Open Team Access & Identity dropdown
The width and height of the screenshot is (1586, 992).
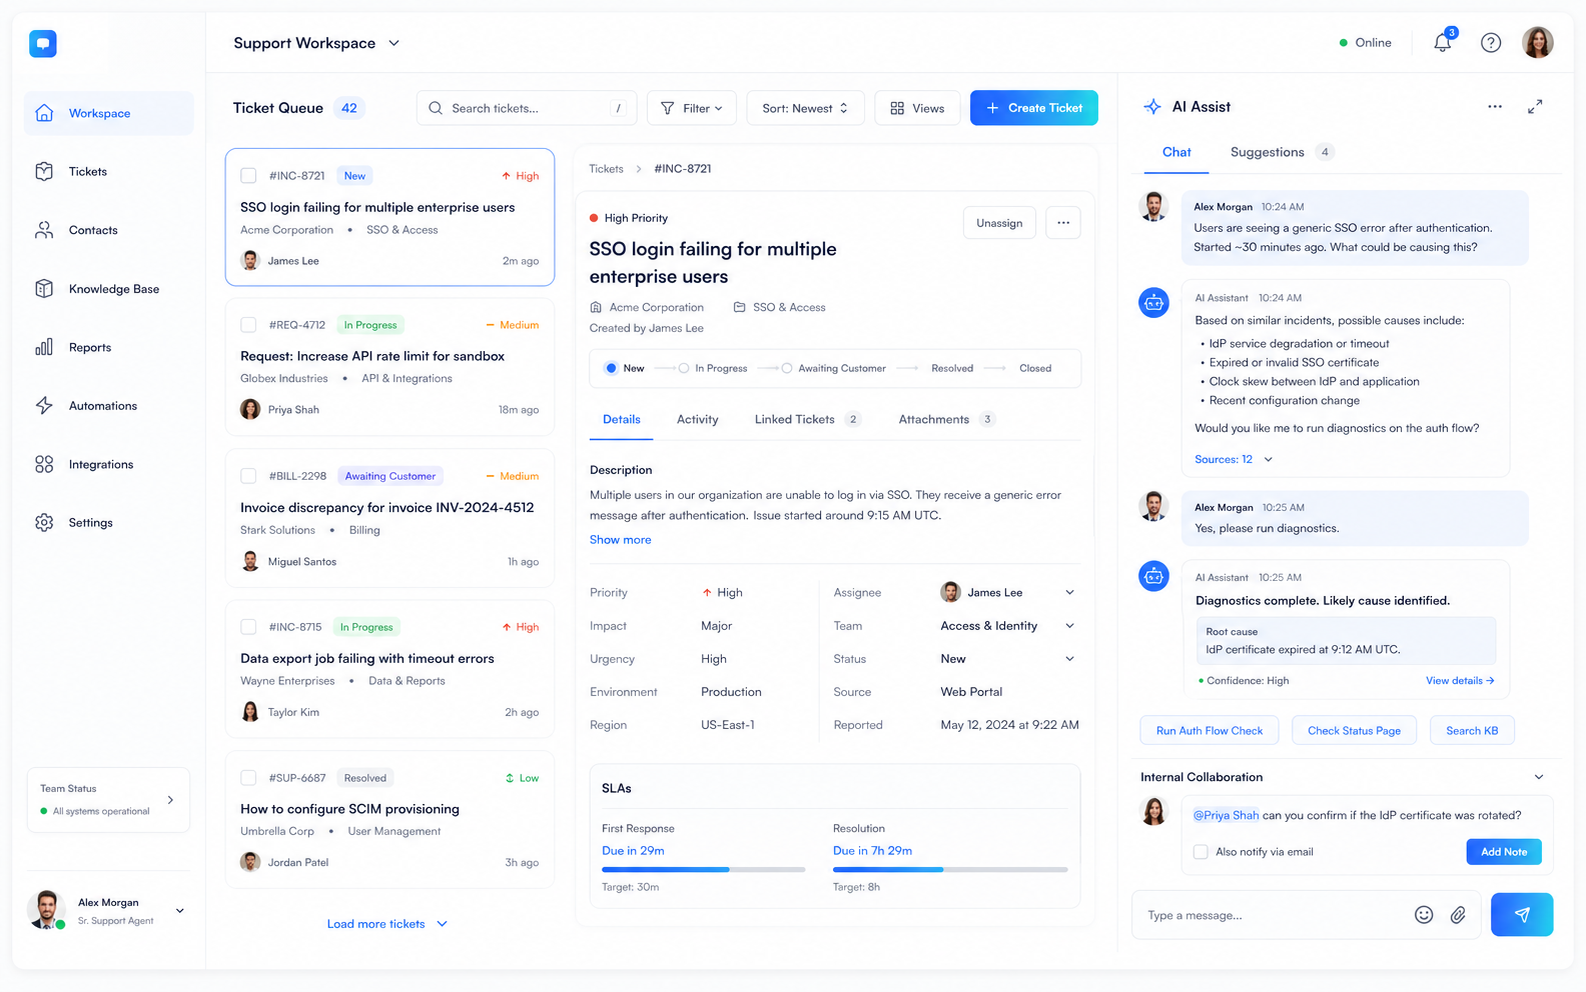point(1008,626)
